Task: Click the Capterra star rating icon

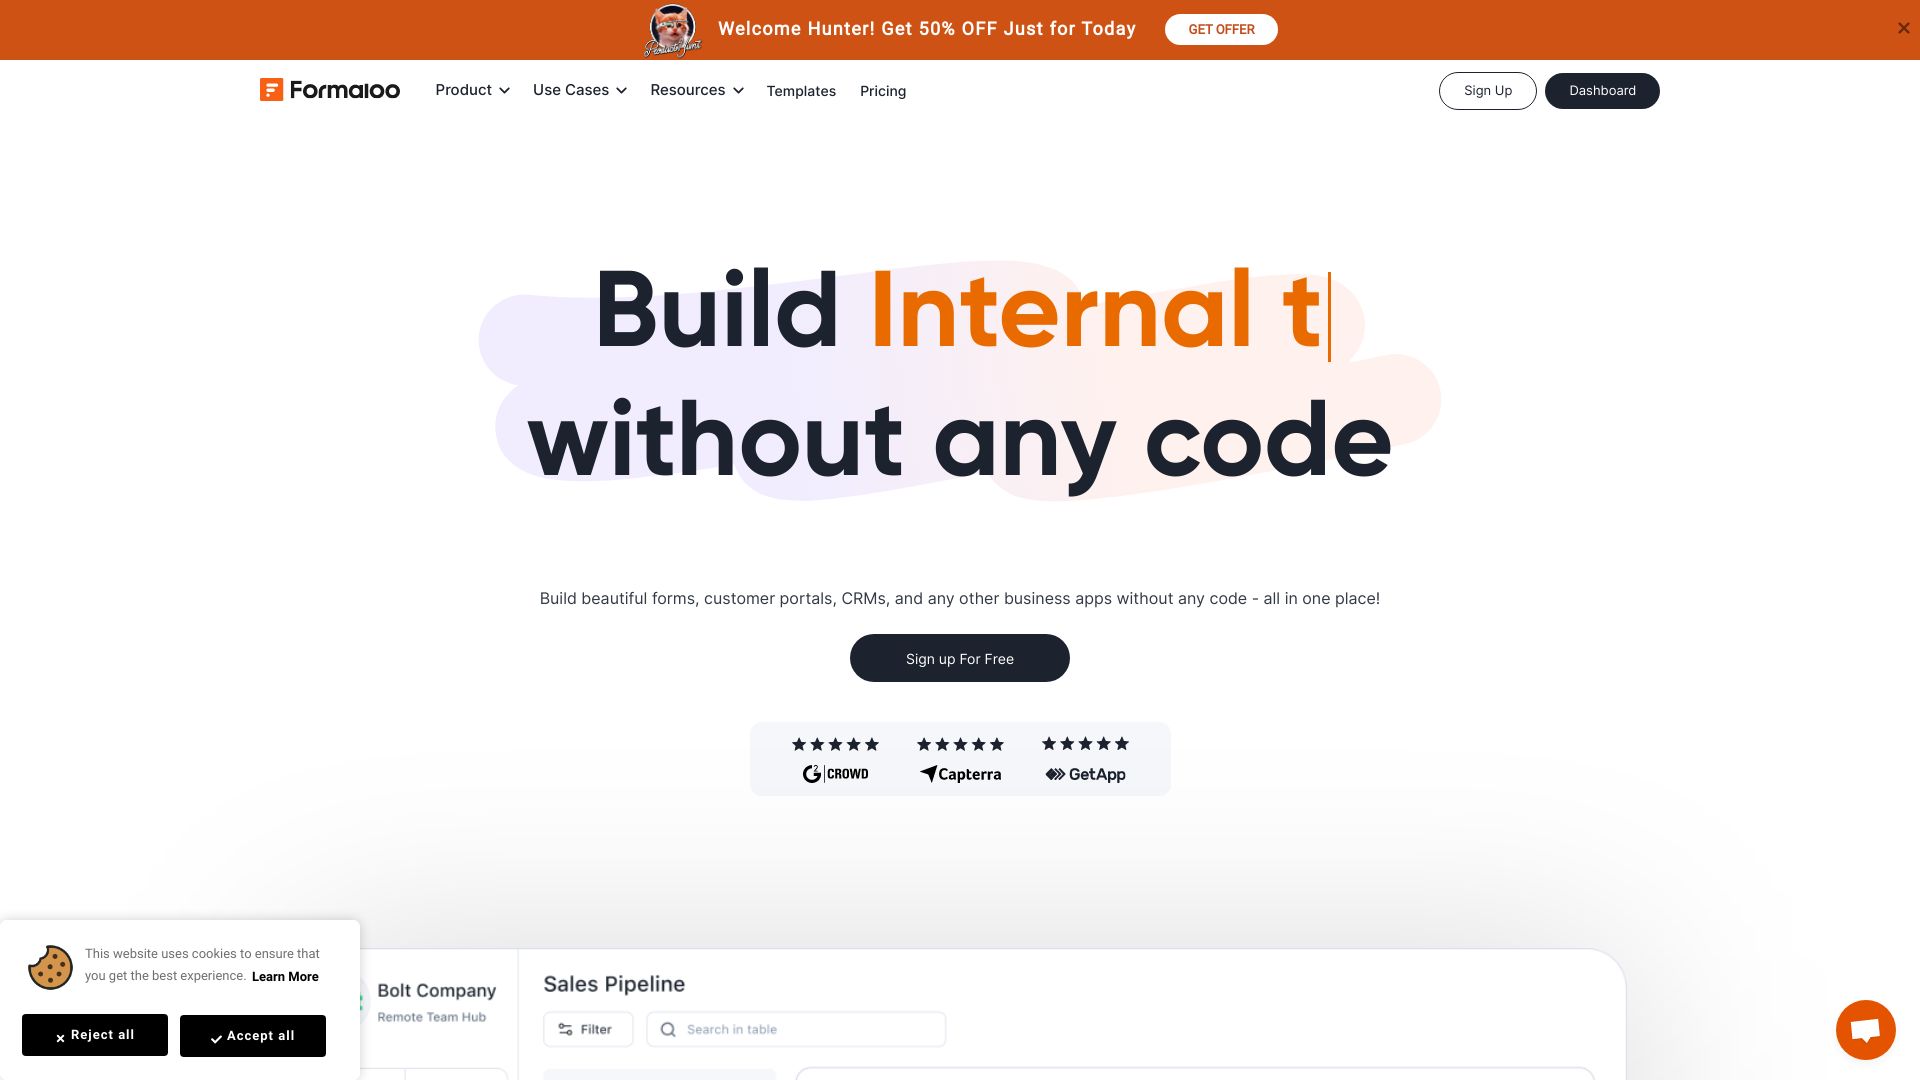Action: (960, 744)
